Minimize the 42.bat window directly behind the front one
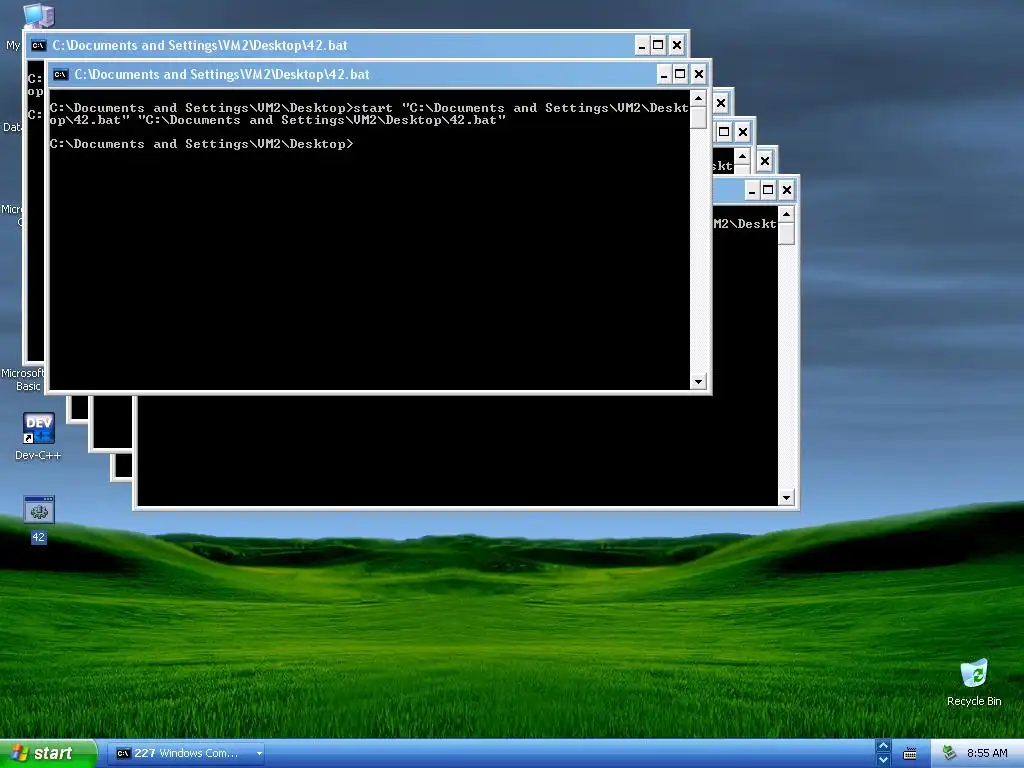Screen dimensions: 1024x768 [x=641, y=46]
